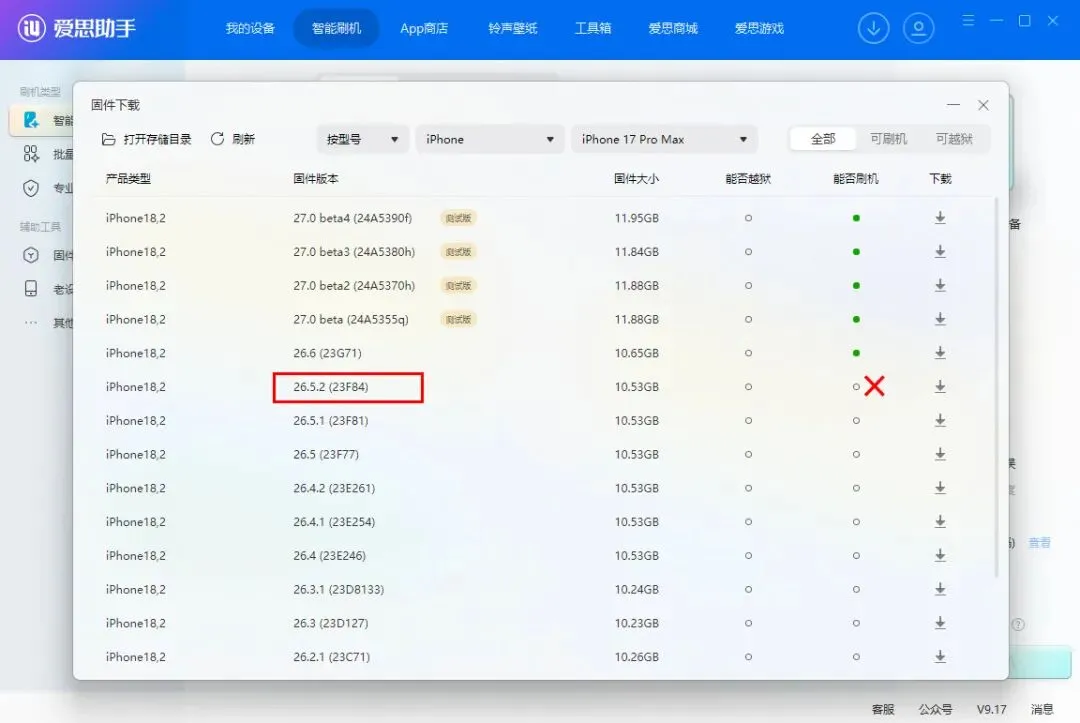Click 打开存储目录 folder button
Viewport: 1080px width, 723px height.
click(x=147, y=139)
